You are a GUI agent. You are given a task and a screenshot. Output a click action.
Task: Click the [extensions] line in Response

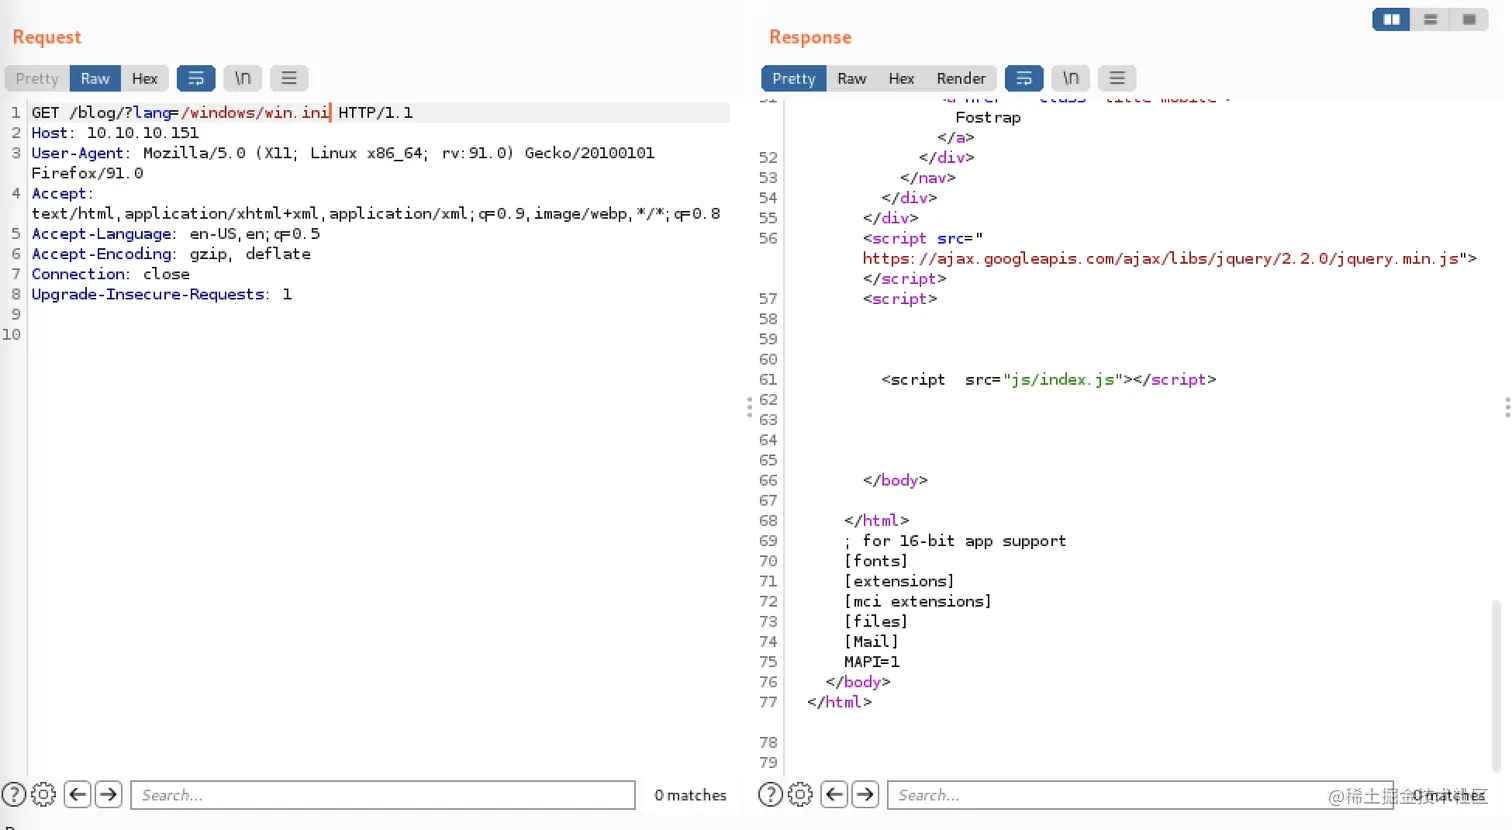click(x=899, y=581)
